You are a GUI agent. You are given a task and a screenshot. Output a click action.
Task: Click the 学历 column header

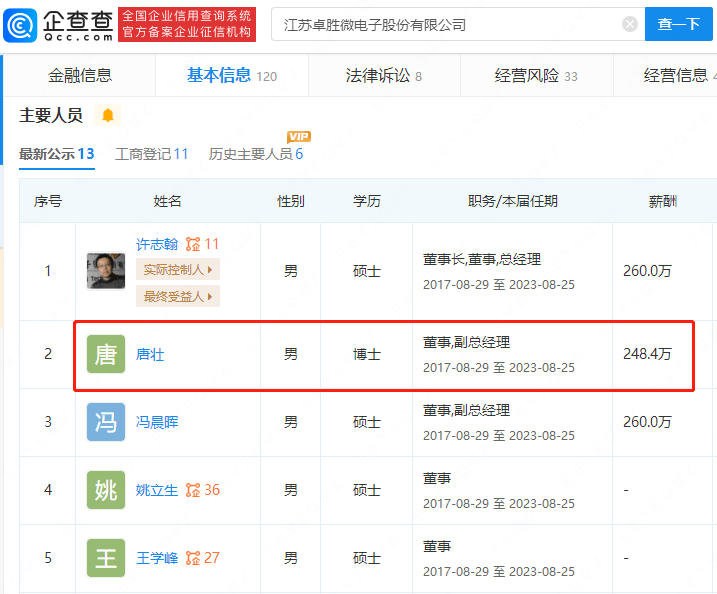tap(367, 201)
